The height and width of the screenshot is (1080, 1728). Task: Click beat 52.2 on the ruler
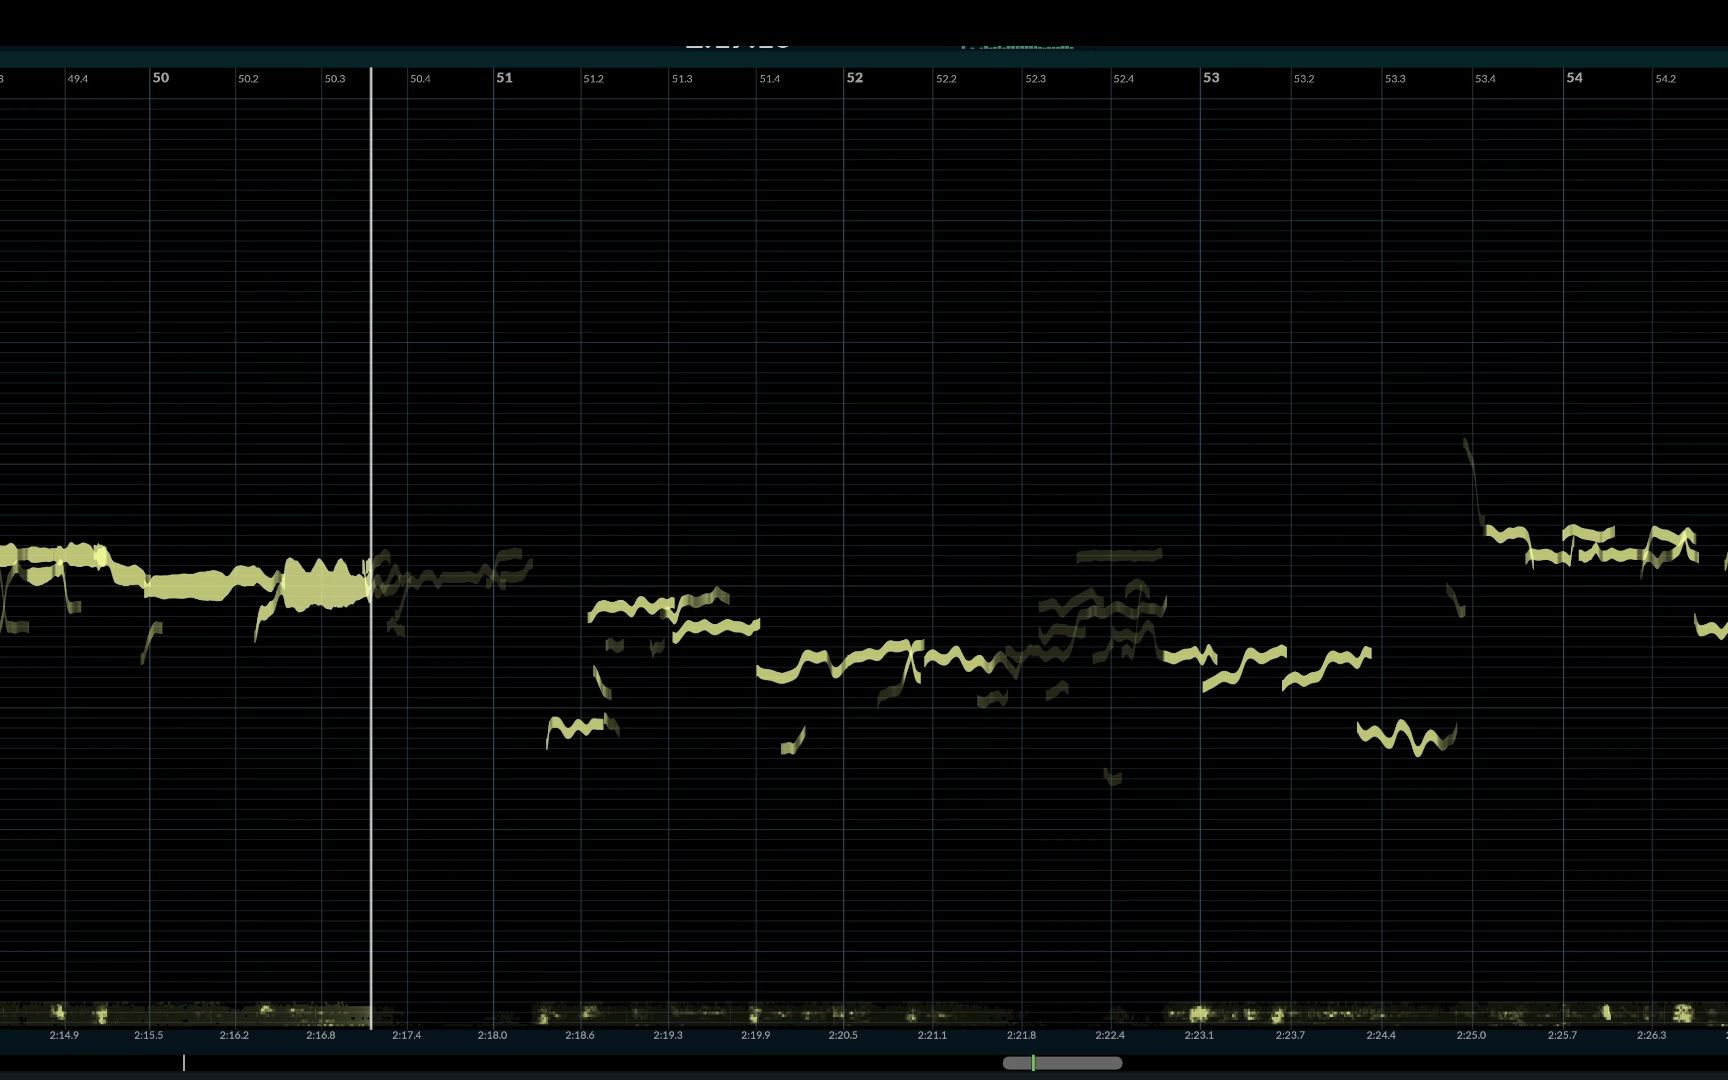[x=946, y=79]
